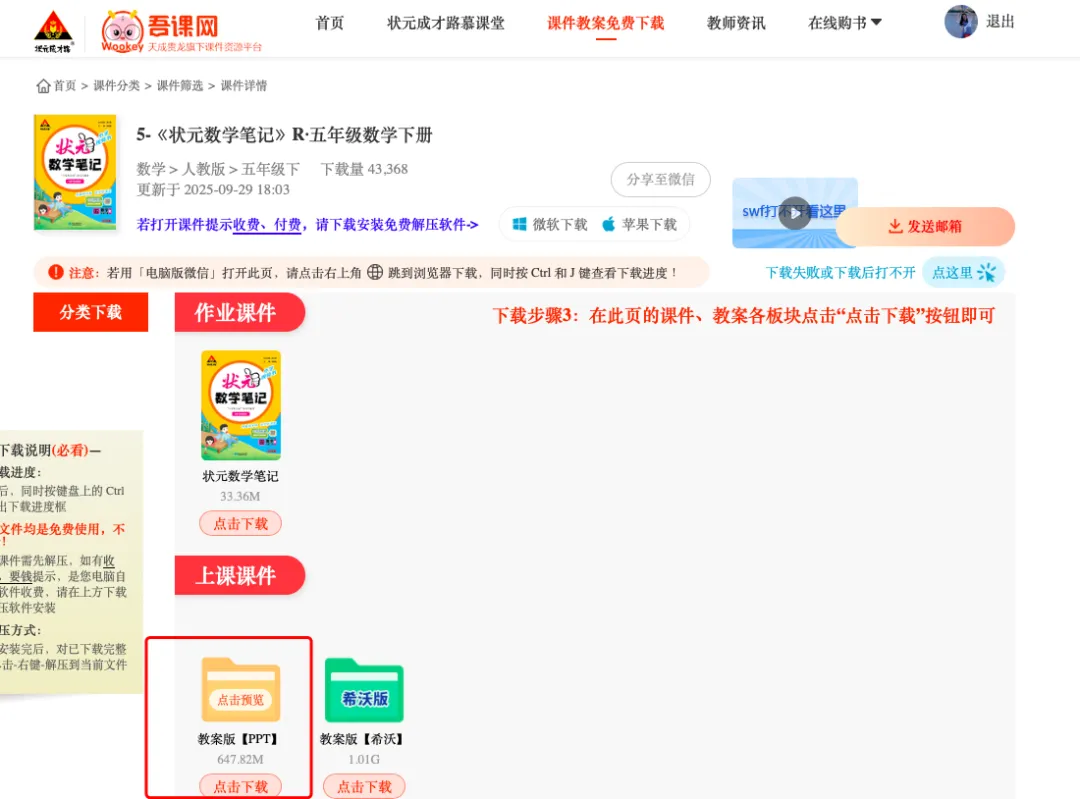Click the Apple icon for 苹果下载

tap(608, 225)
